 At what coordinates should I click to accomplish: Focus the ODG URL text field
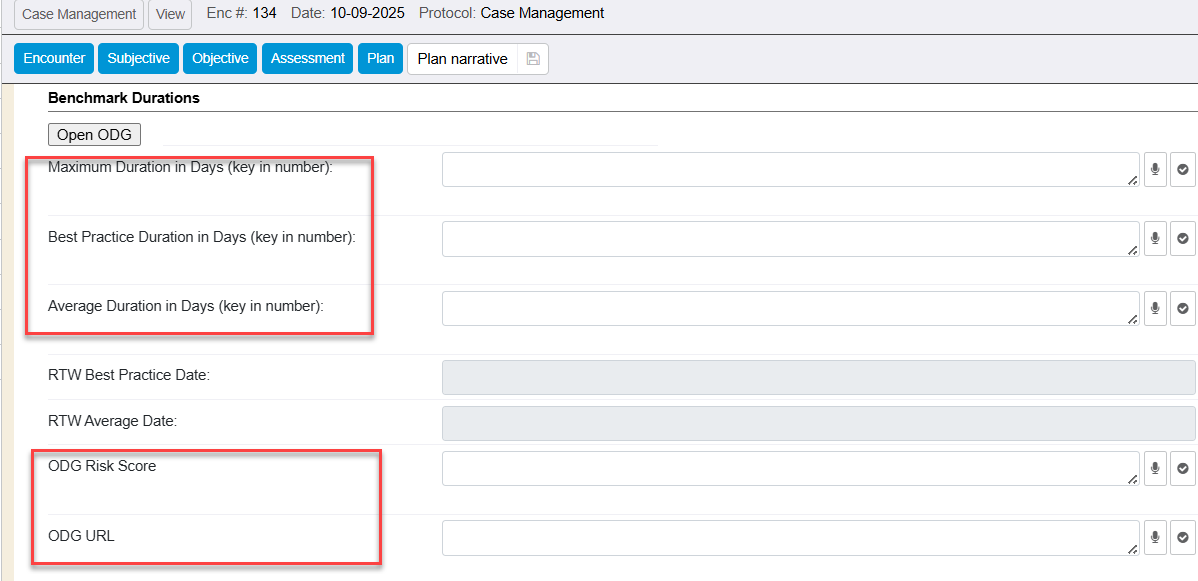790,538
